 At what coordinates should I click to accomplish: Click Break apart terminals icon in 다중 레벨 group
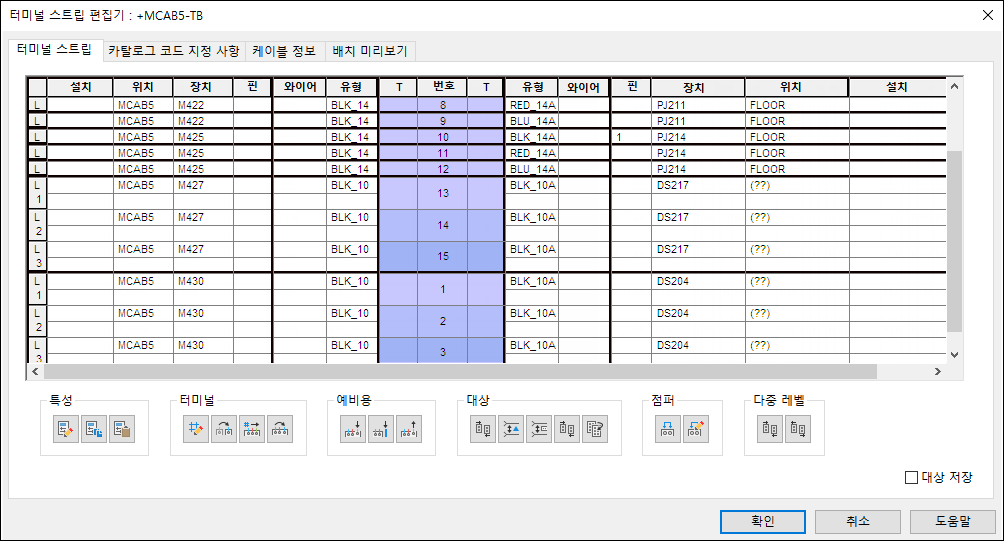pos(798,429)
